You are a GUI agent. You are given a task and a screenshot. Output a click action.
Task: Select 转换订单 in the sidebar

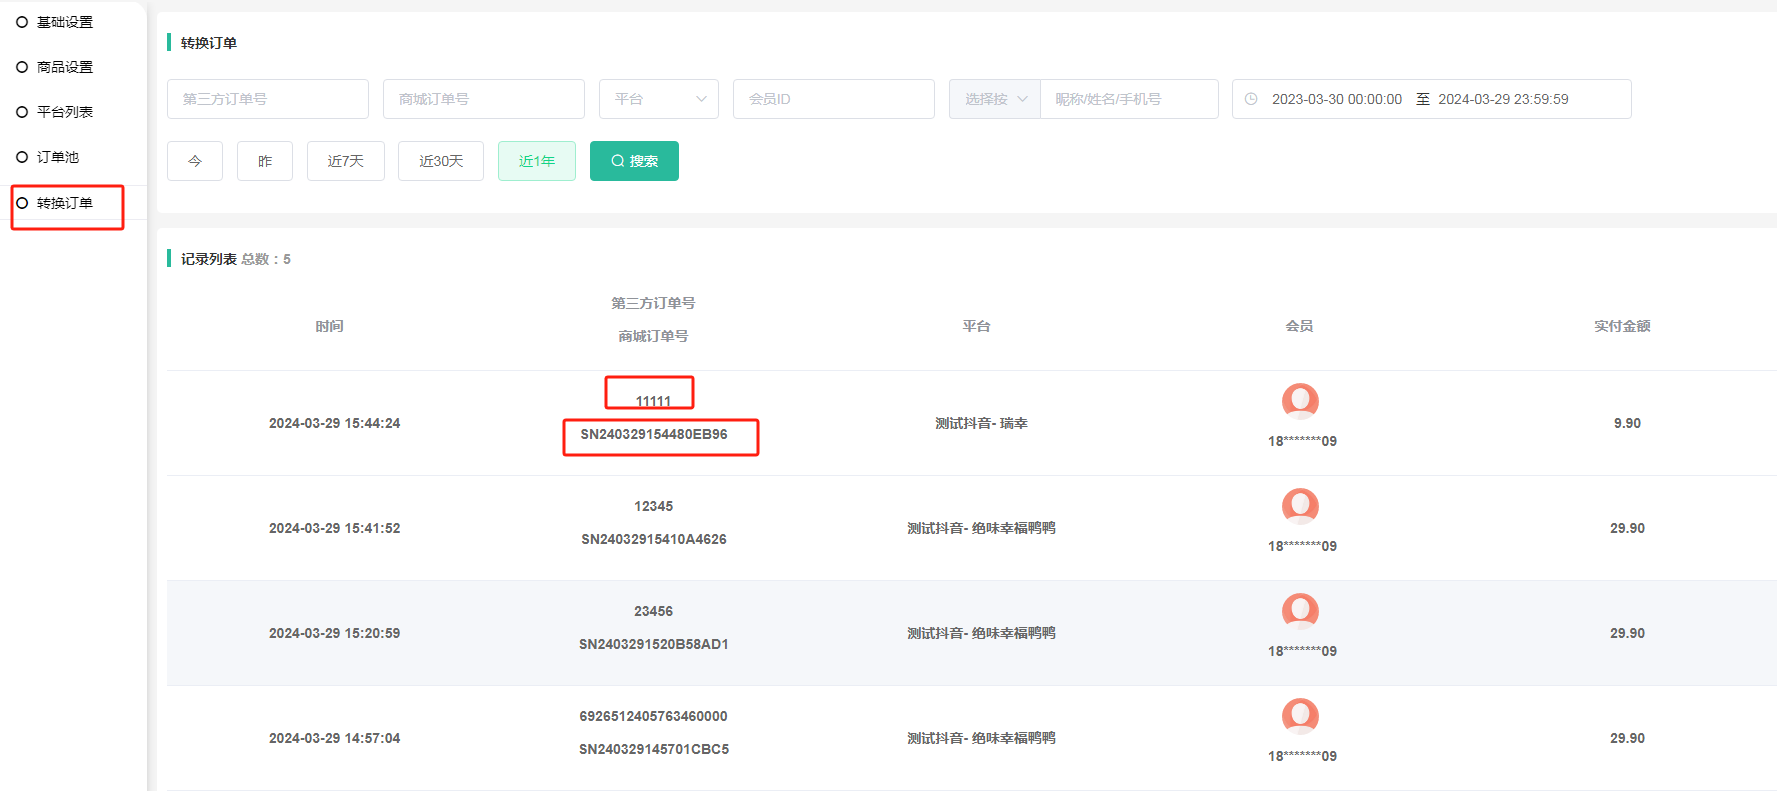pyautogui.click(x=64, y=203)
